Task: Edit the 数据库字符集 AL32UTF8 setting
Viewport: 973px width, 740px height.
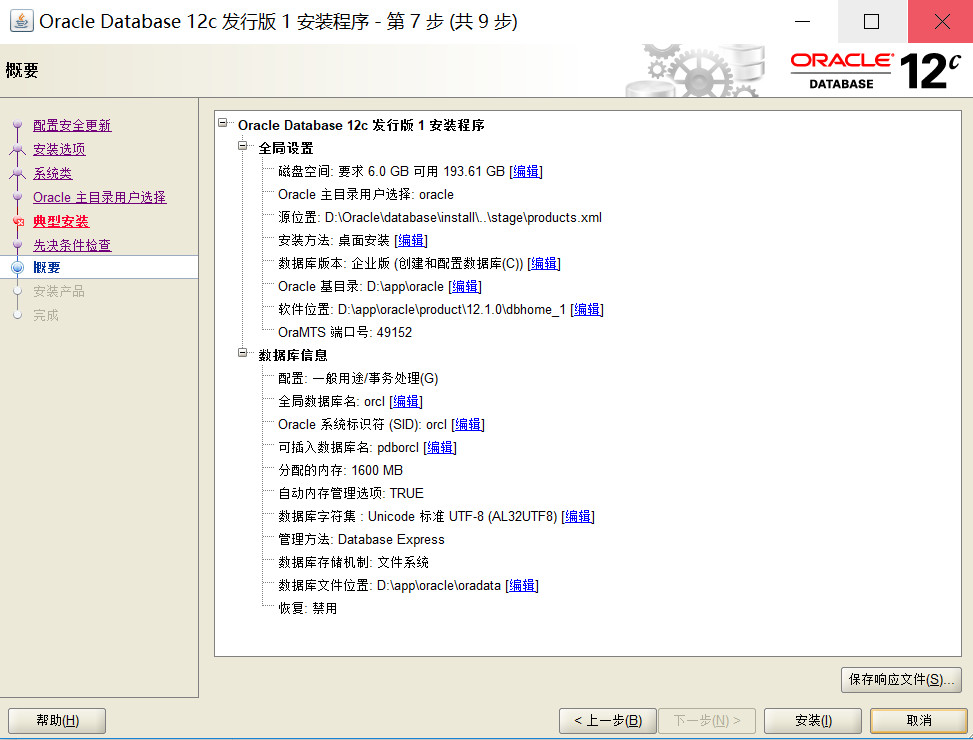Action: click(578, 516)
